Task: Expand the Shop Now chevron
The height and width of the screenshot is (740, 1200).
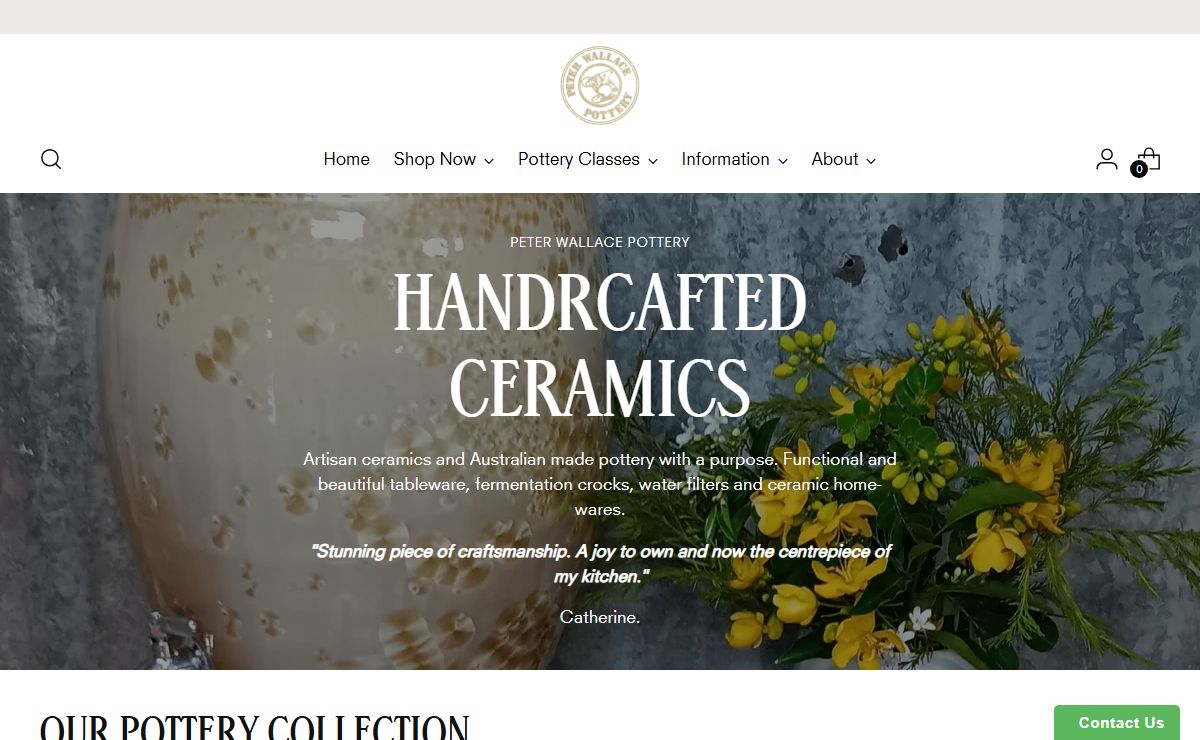Action: pos(489,161)
